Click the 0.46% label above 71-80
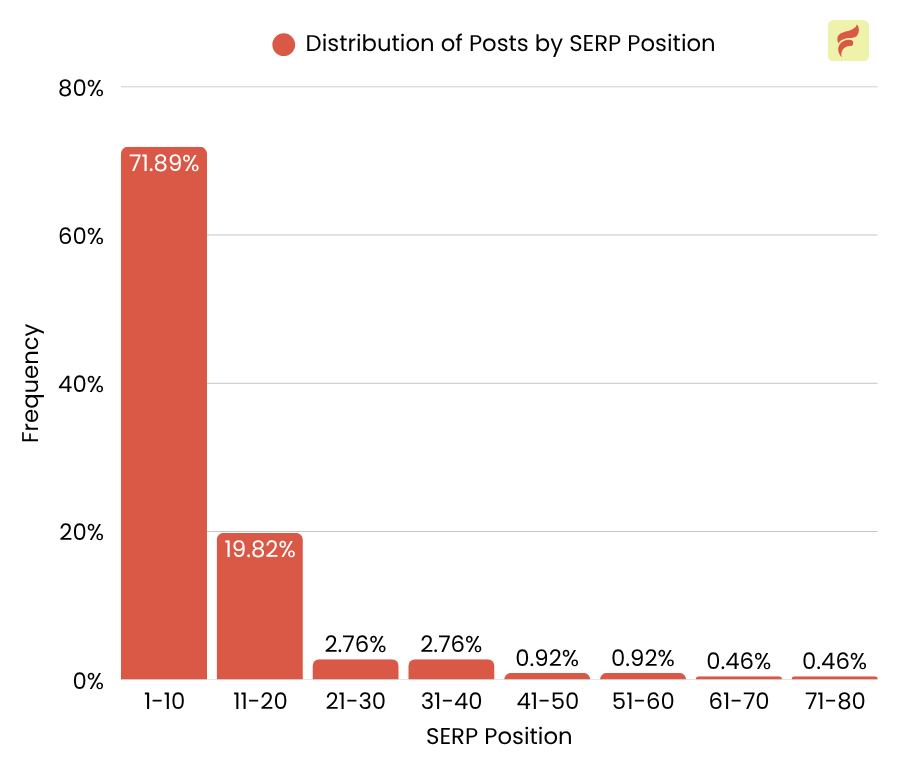 click(x=834, y=661)
